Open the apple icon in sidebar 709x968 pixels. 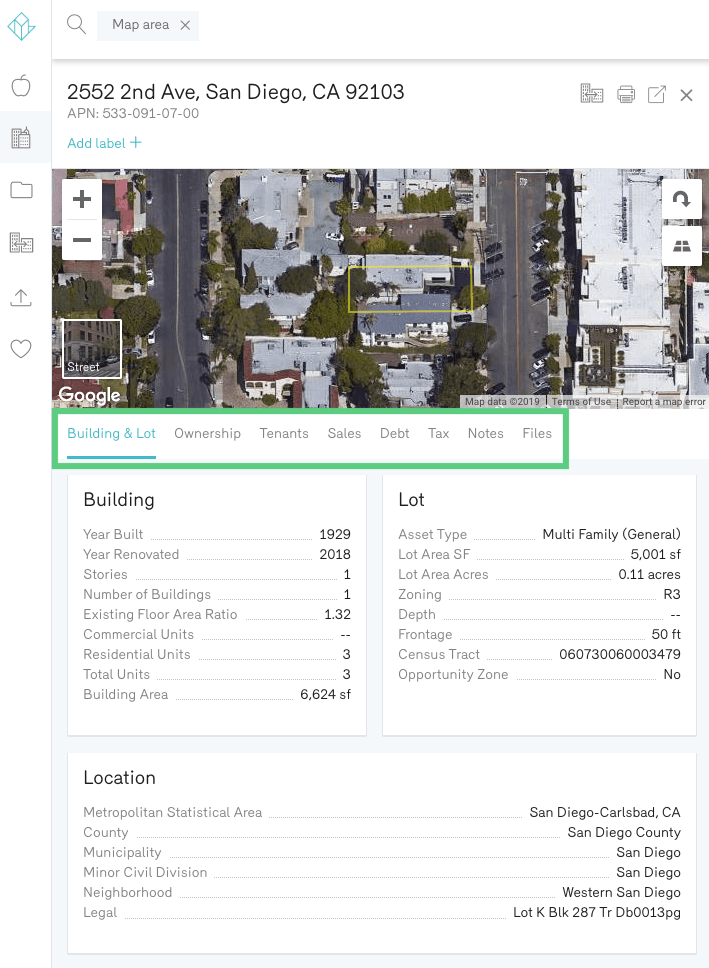click(21, 86)
